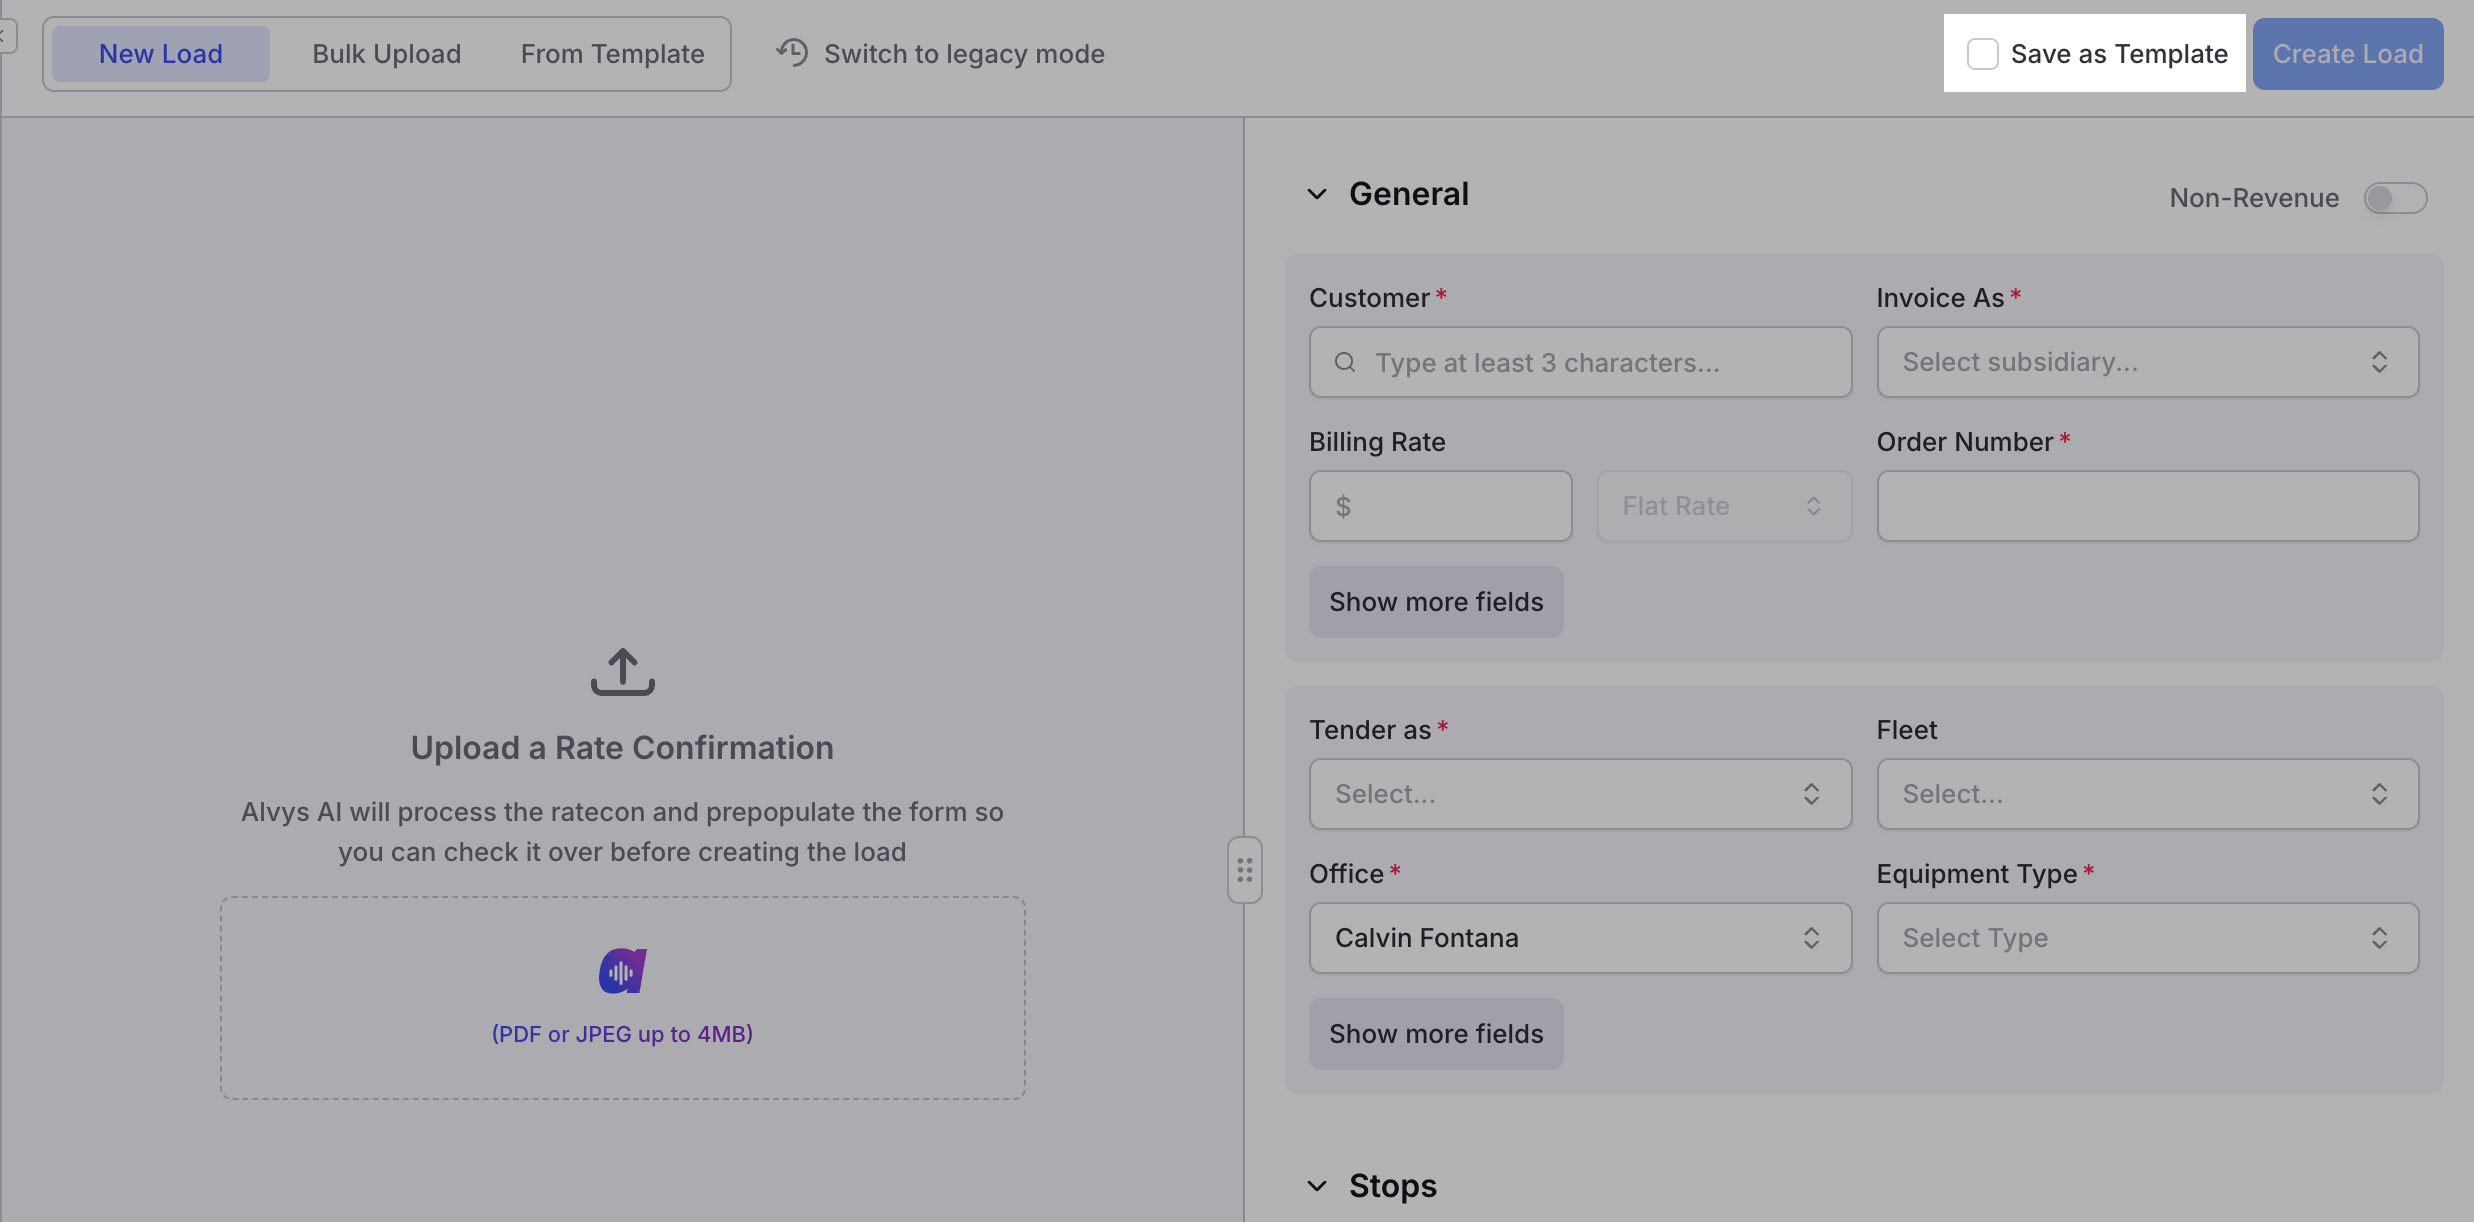
Task: Click the Create Load button
Action: click(2347, 54)
